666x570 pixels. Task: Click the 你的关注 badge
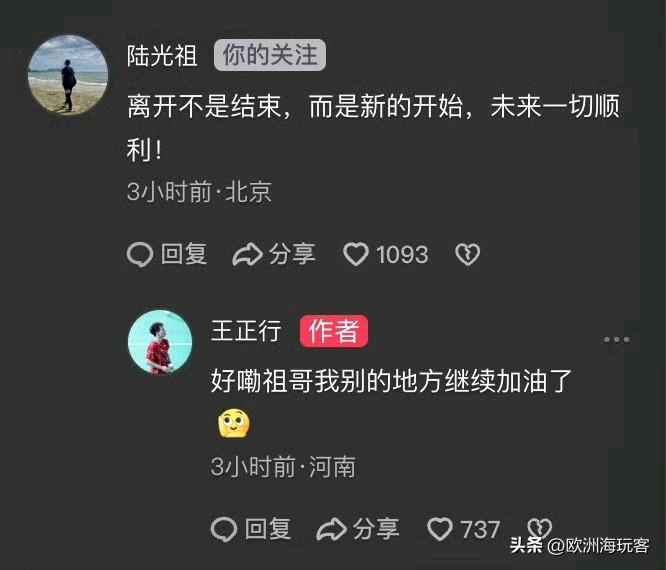(270, 55)
